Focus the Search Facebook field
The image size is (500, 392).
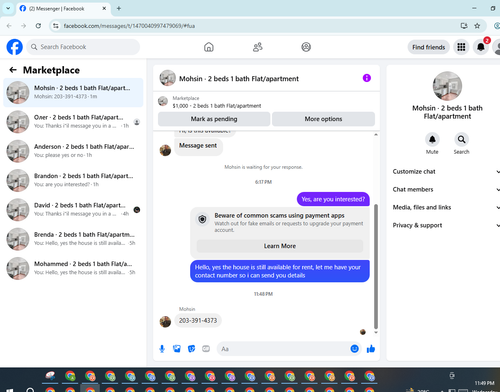click(83, 47)
